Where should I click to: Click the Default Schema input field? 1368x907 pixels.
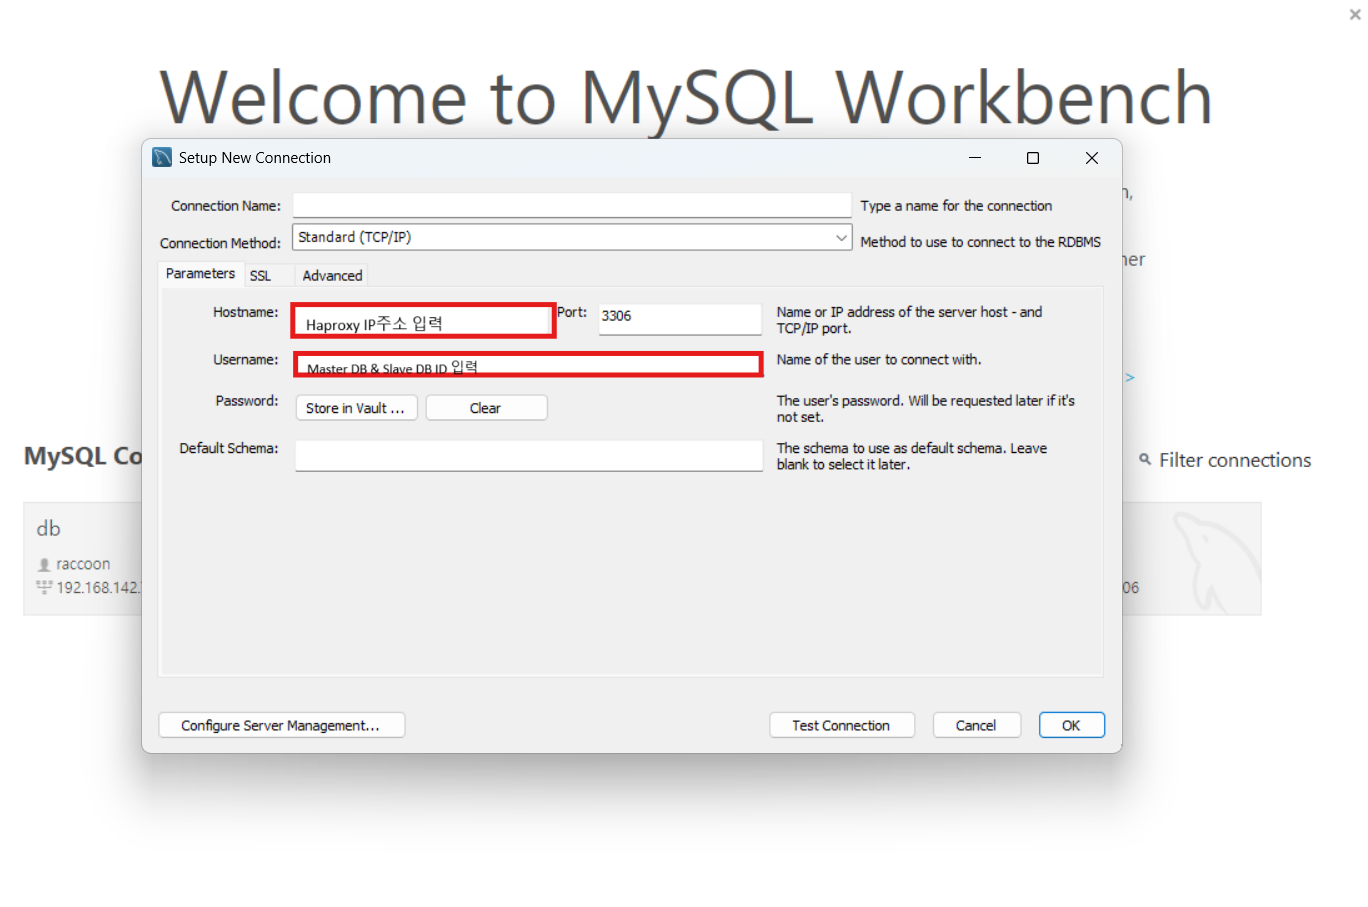coord(529,455)
